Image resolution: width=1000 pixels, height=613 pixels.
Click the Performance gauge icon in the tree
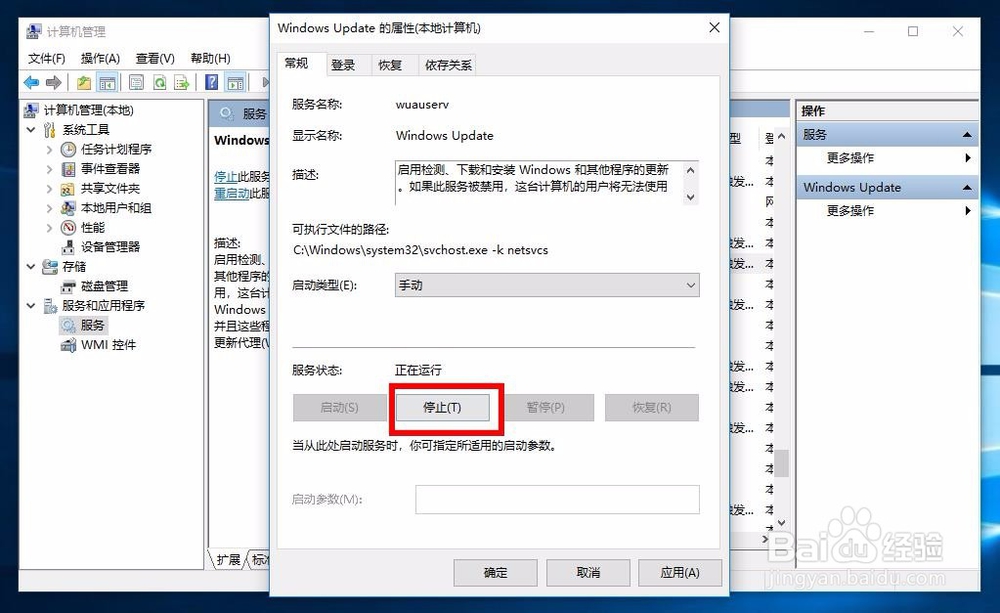point(68,228)
